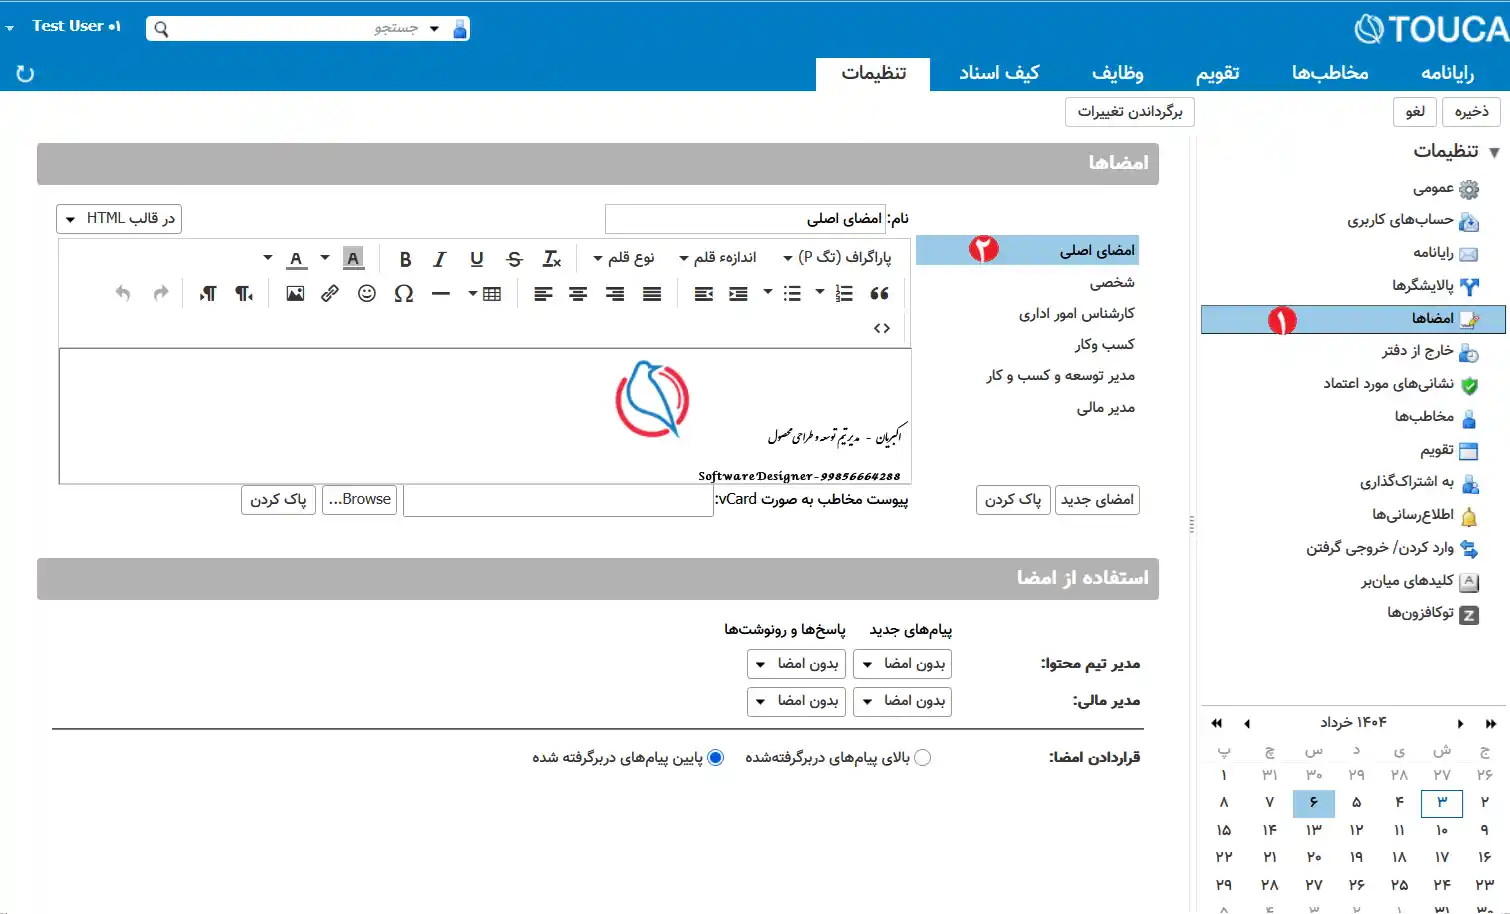
Task: Insert a bulleted list
Action: [x=792, y=293]
